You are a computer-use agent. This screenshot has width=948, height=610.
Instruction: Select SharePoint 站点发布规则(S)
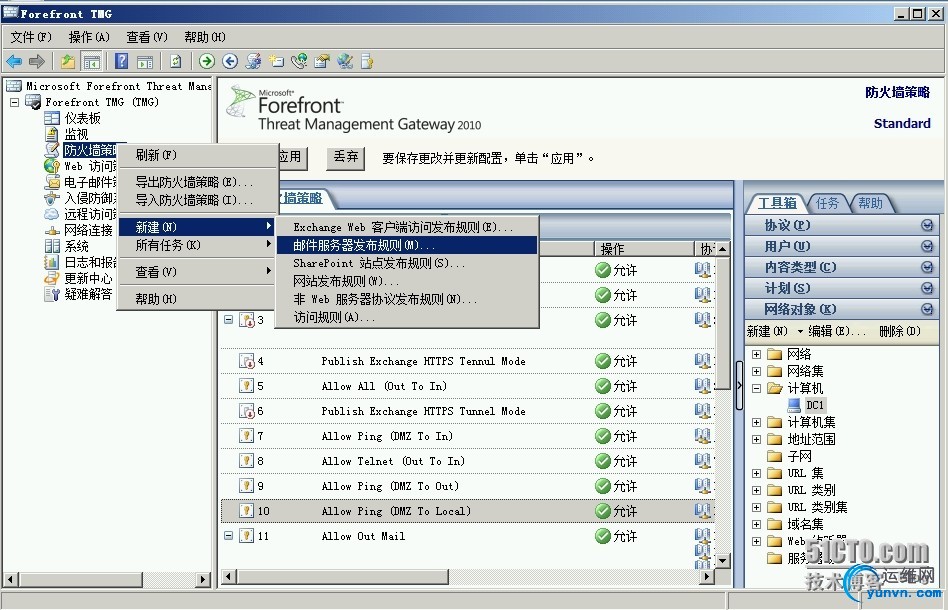tap(407, 263)
